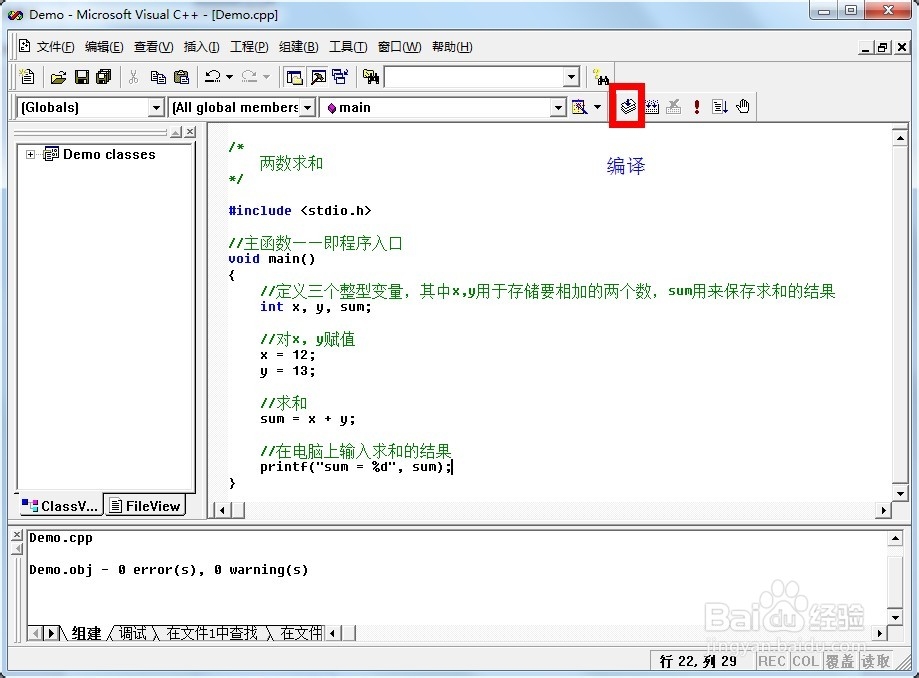Open the [Globals] class dropdown
Image resolution: width=919 pixels, height=678 pixels.
(x=155, y=108)
